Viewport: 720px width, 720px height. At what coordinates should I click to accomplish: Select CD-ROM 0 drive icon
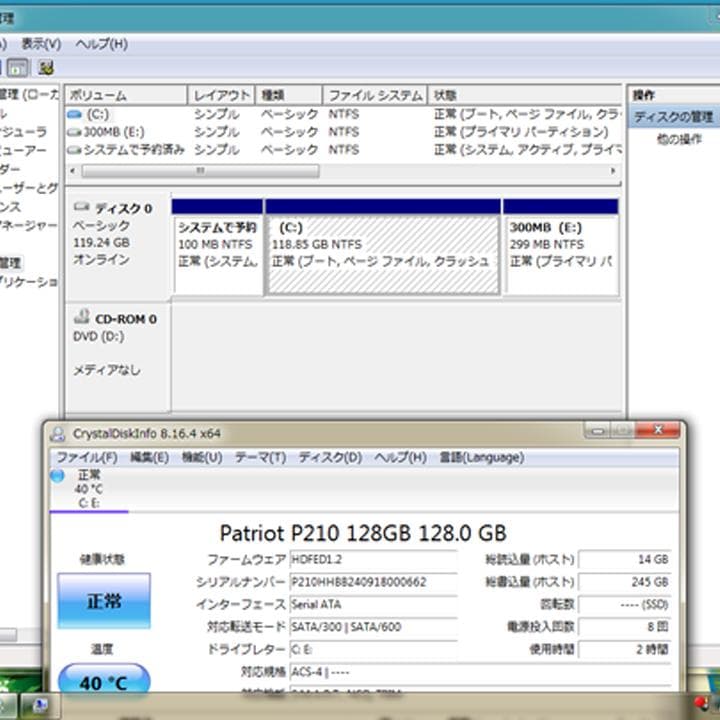click(x=82, y=316)
